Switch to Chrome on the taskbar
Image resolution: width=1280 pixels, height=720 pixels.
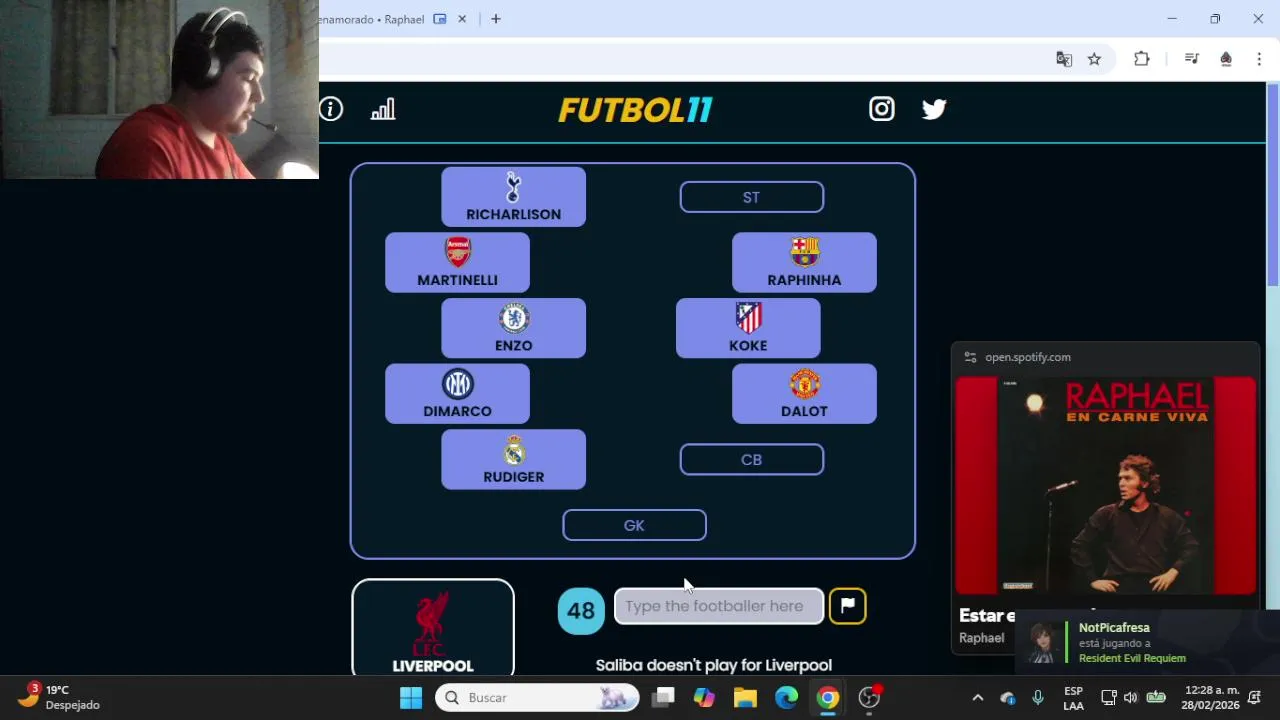tap(827, 697)
